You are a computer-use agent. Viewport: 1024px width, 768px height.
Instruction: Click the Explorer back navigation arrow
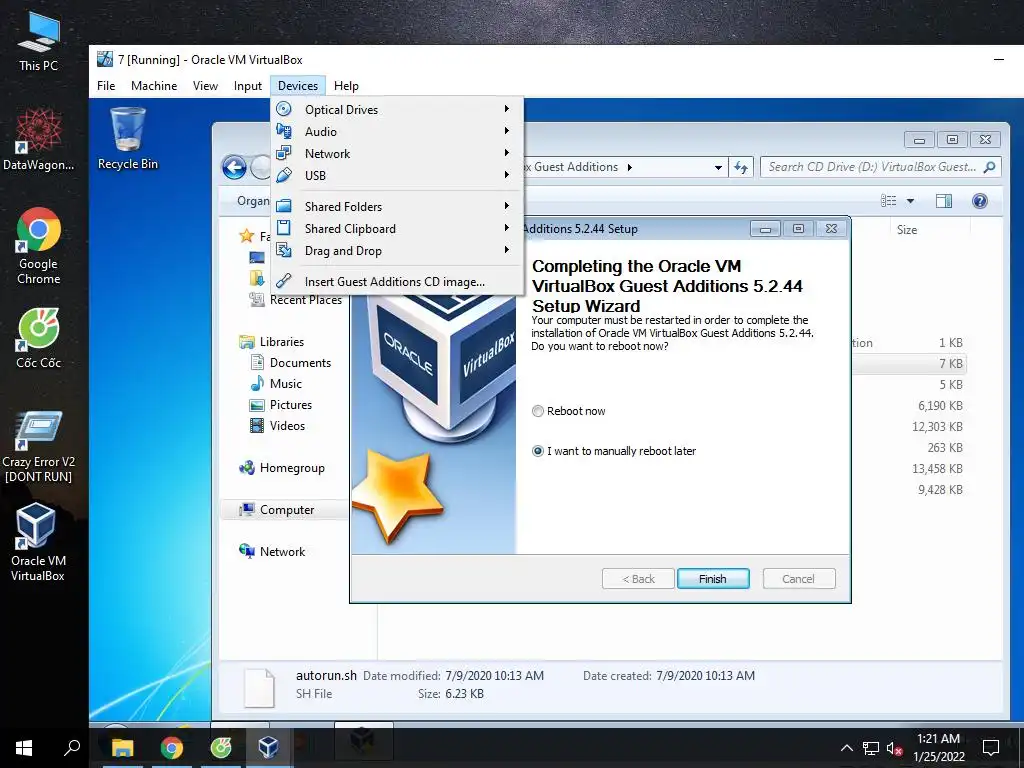(x=234, y=167)
